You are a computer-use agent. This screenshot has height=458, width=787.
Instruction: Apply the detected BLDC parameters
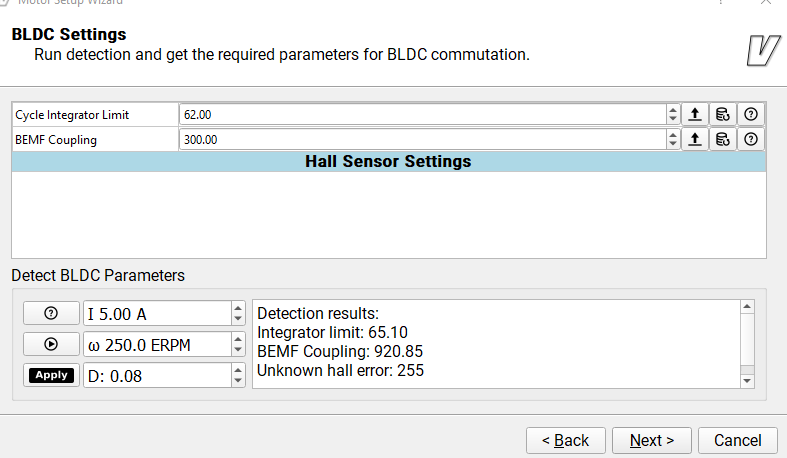[x=51, y=375]
